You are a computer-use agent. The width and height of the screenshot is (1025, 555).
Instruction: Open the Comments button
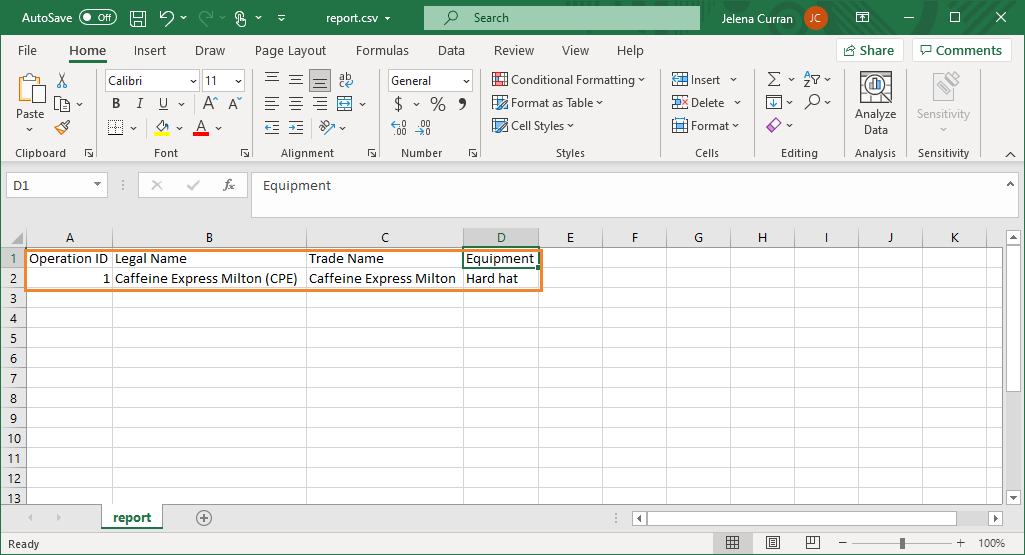[x=960, y=50]
